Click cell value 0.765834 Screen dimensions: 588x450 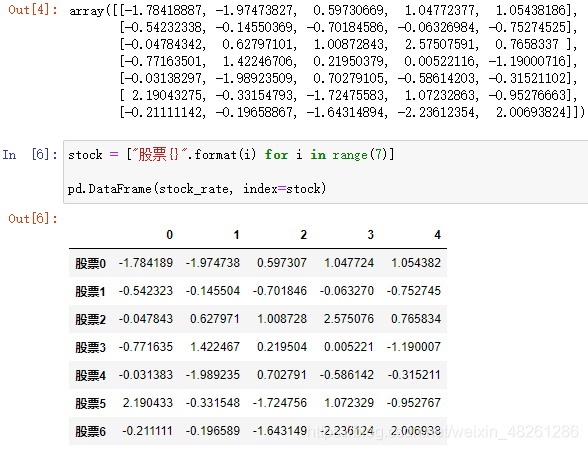pyautogui.click(x=416, y=319)
